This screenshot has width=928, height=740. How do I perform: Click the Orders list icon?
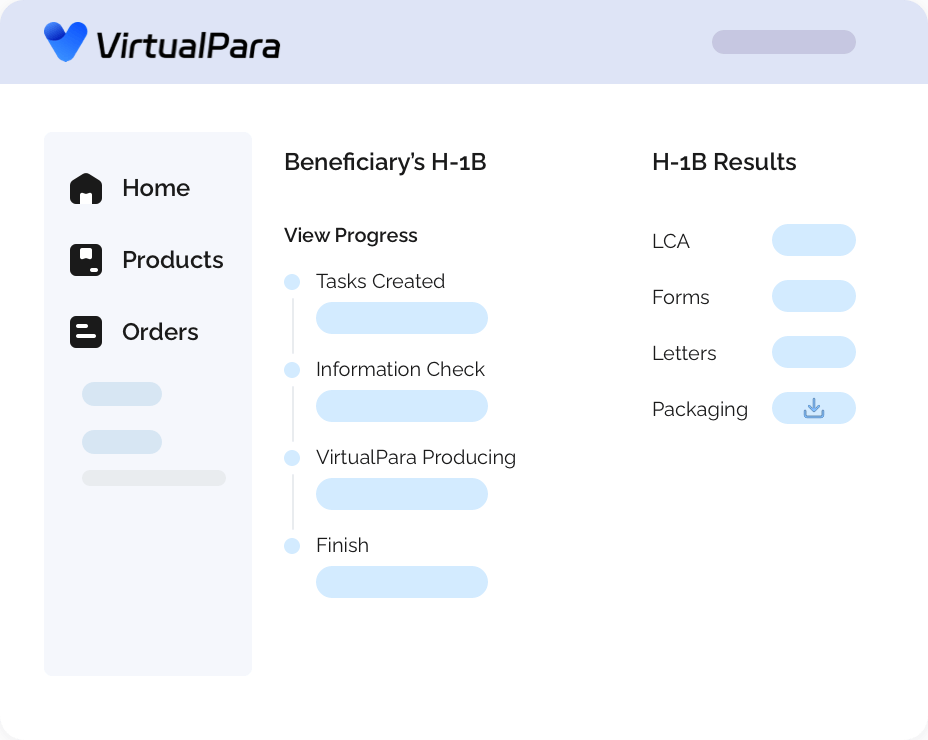(x=86, y=332)
